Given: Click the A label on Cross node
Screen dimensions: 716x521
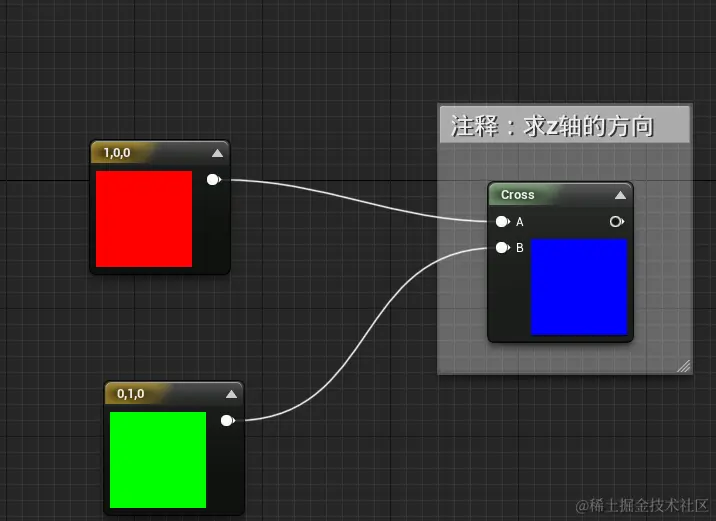Looking at the screenshot, I should click(520, 222).
